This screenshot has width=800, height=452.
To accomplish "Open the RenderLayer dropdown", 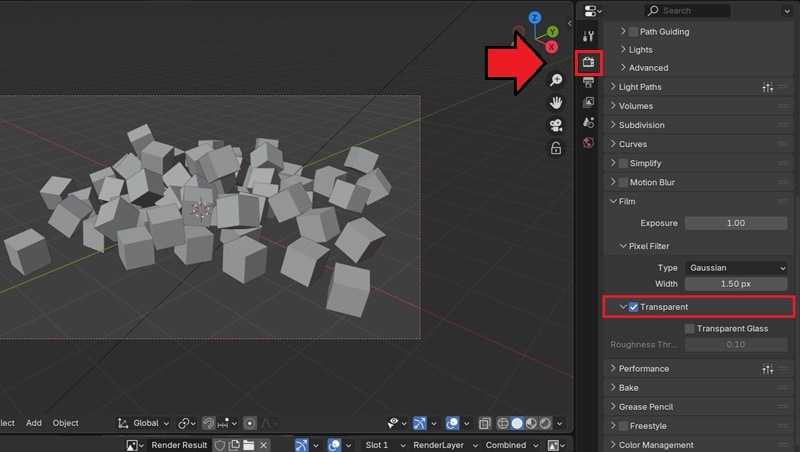I will click(444, 445).
